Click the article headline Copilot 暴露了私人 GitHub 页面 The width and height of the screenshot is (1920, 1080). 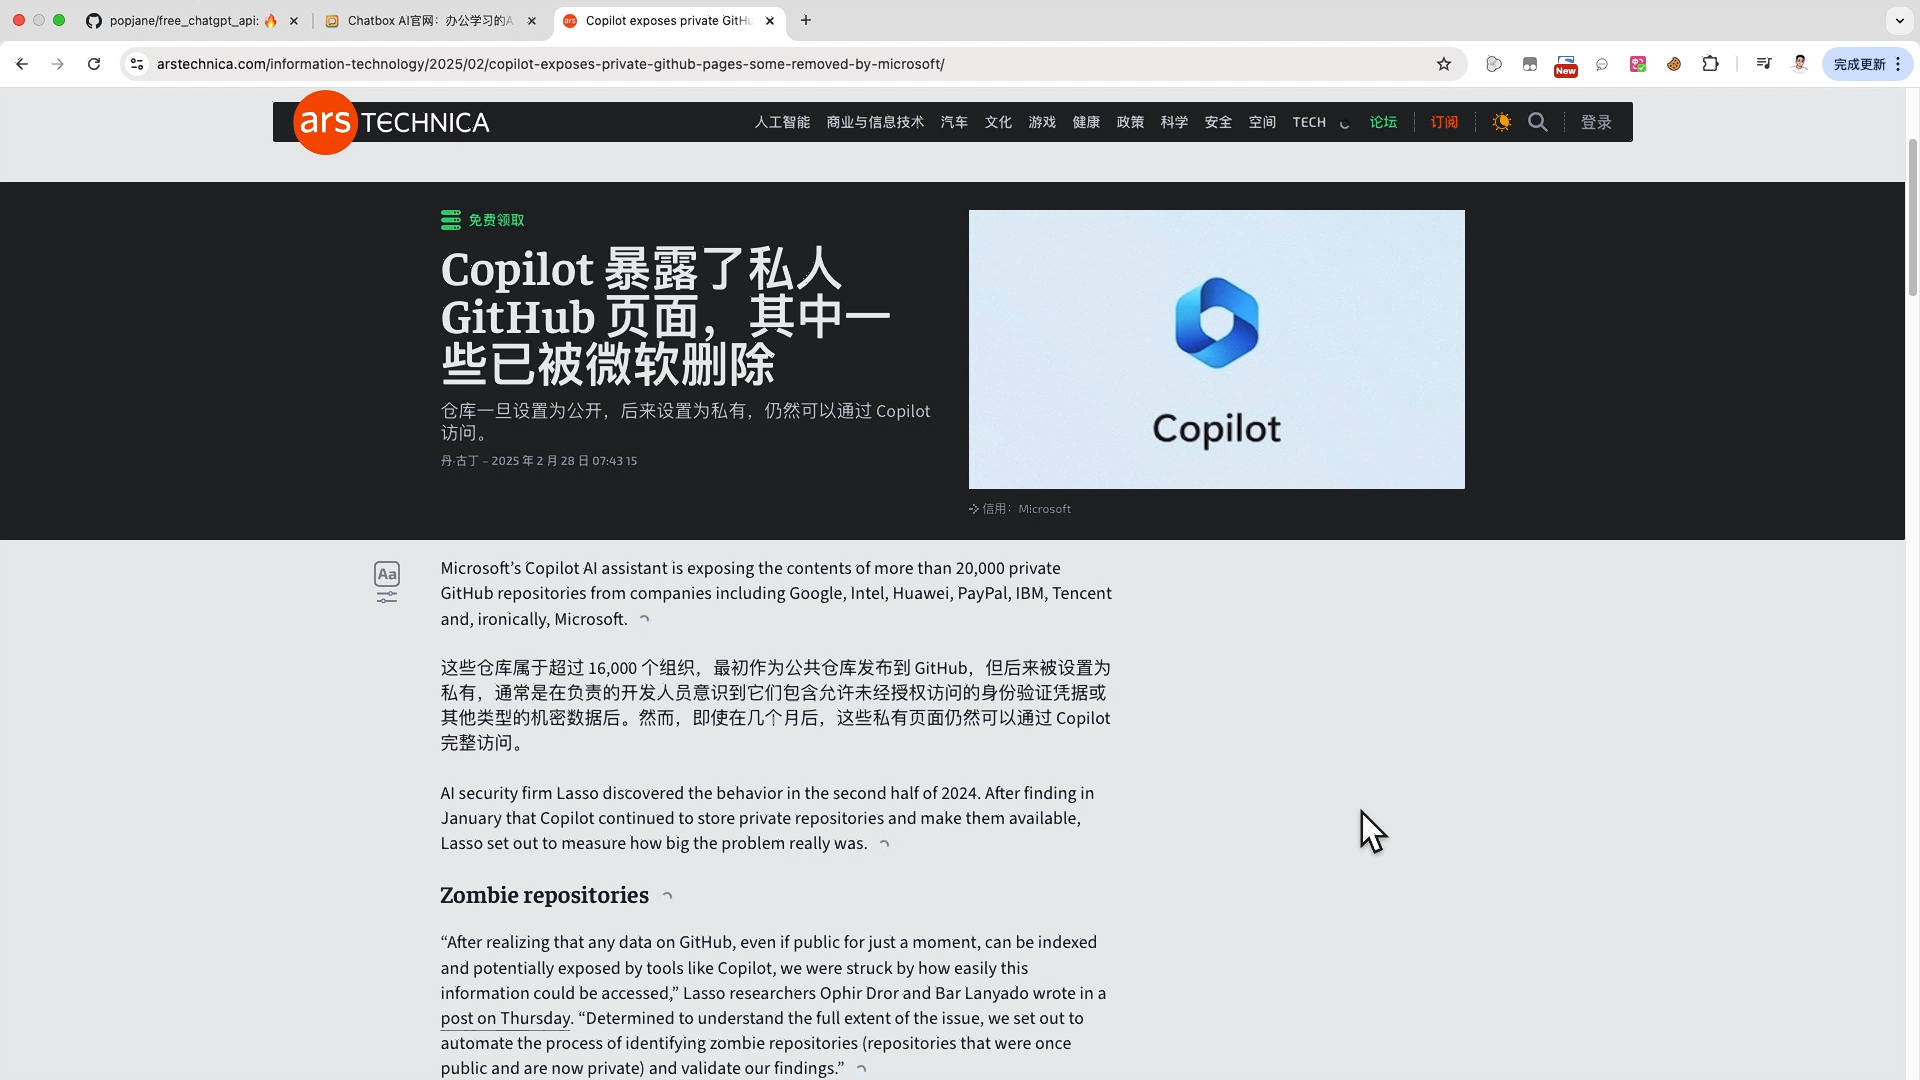click(x=665, y=317)
